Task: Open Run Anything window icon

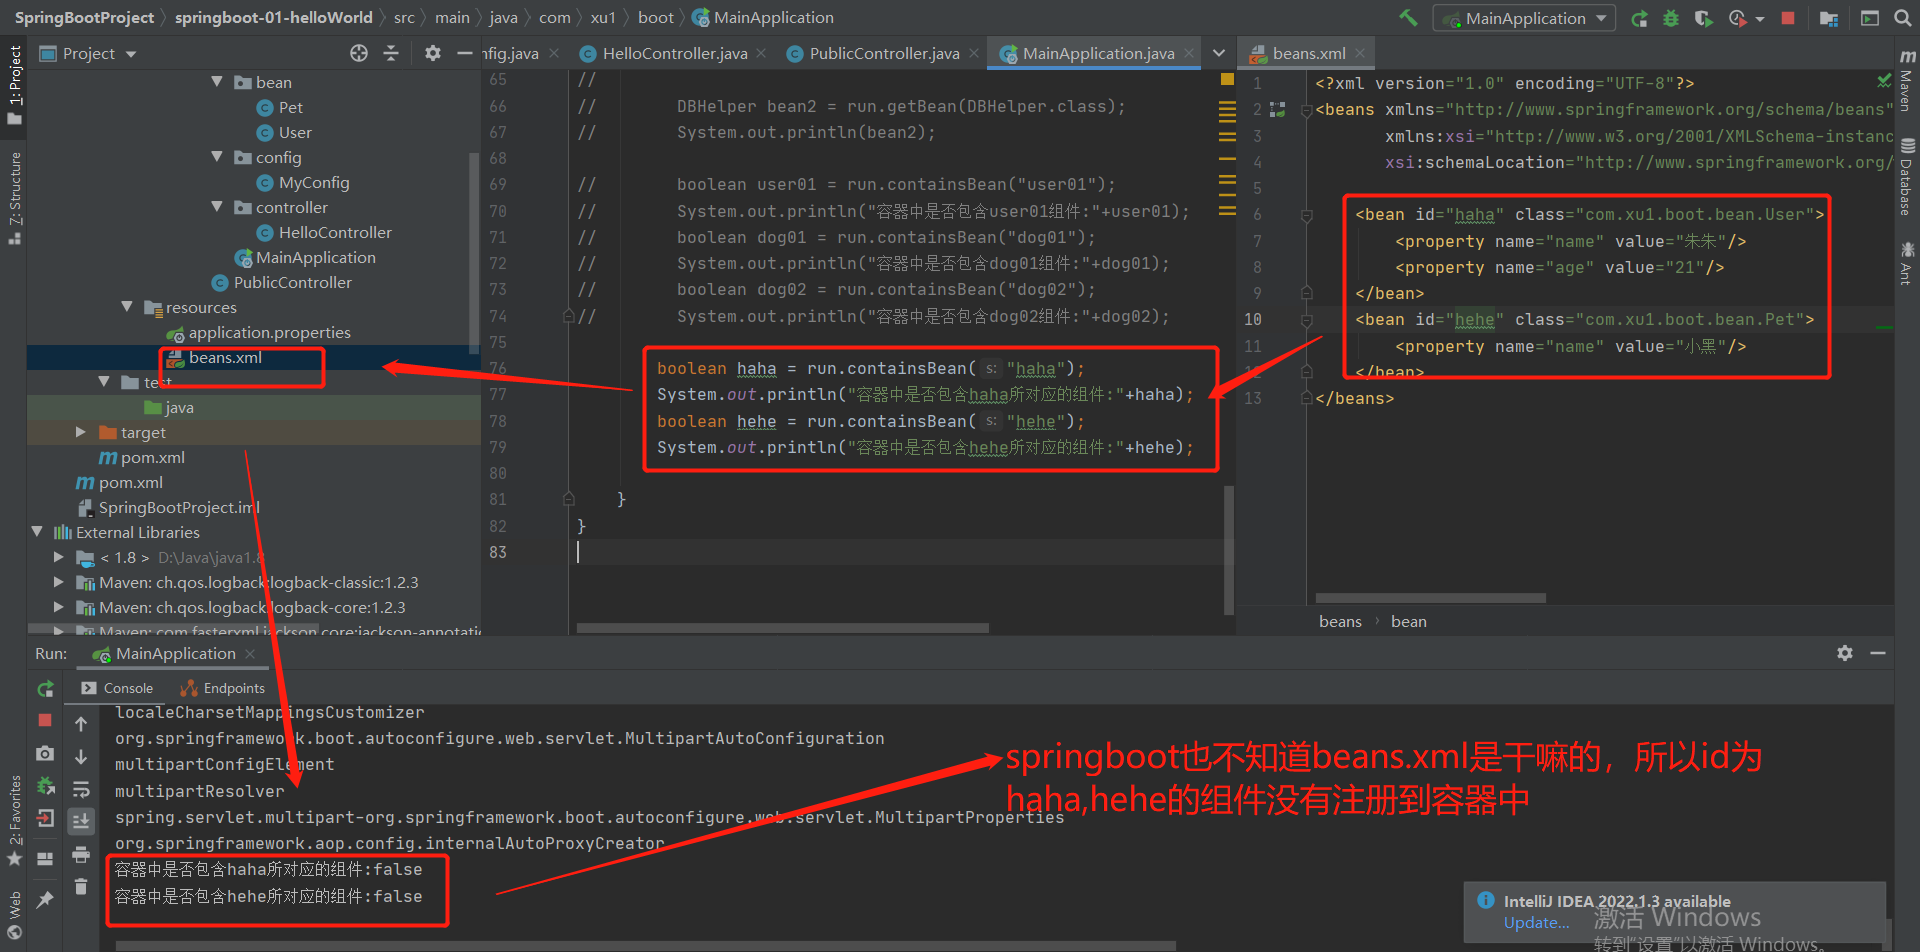Action: coord(1869,18)
